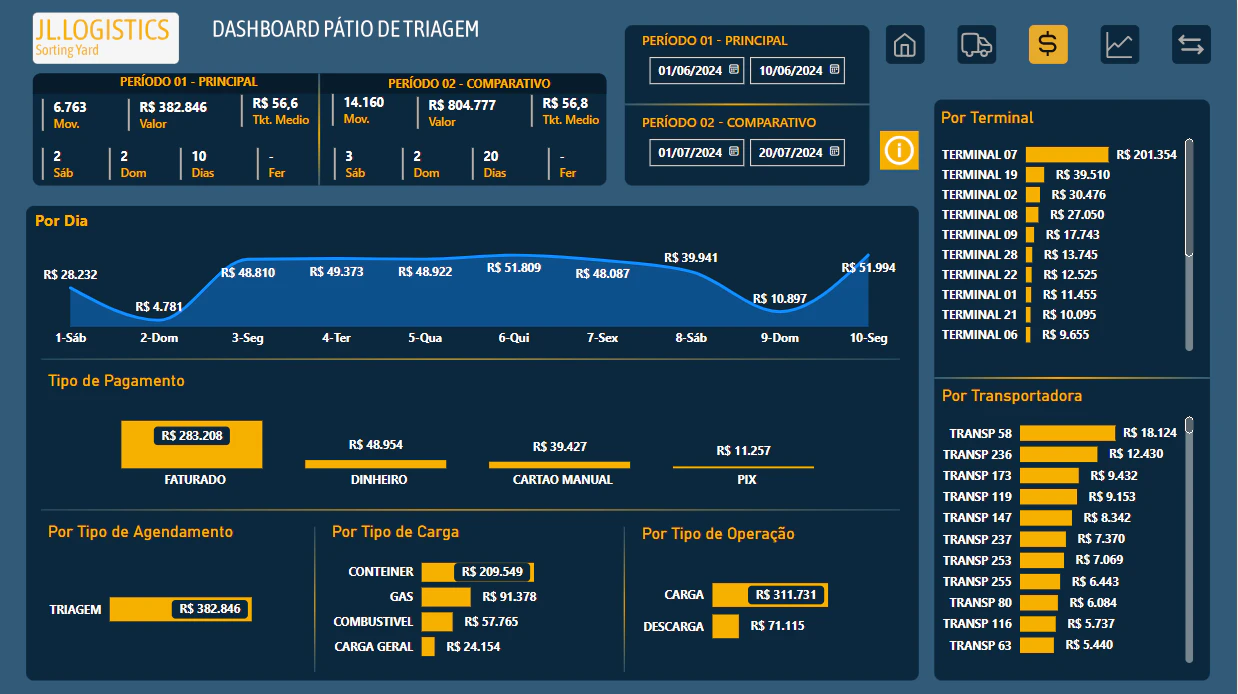
Task: Select the TRIAGEM scheduling bar
Action: (180, 609)
